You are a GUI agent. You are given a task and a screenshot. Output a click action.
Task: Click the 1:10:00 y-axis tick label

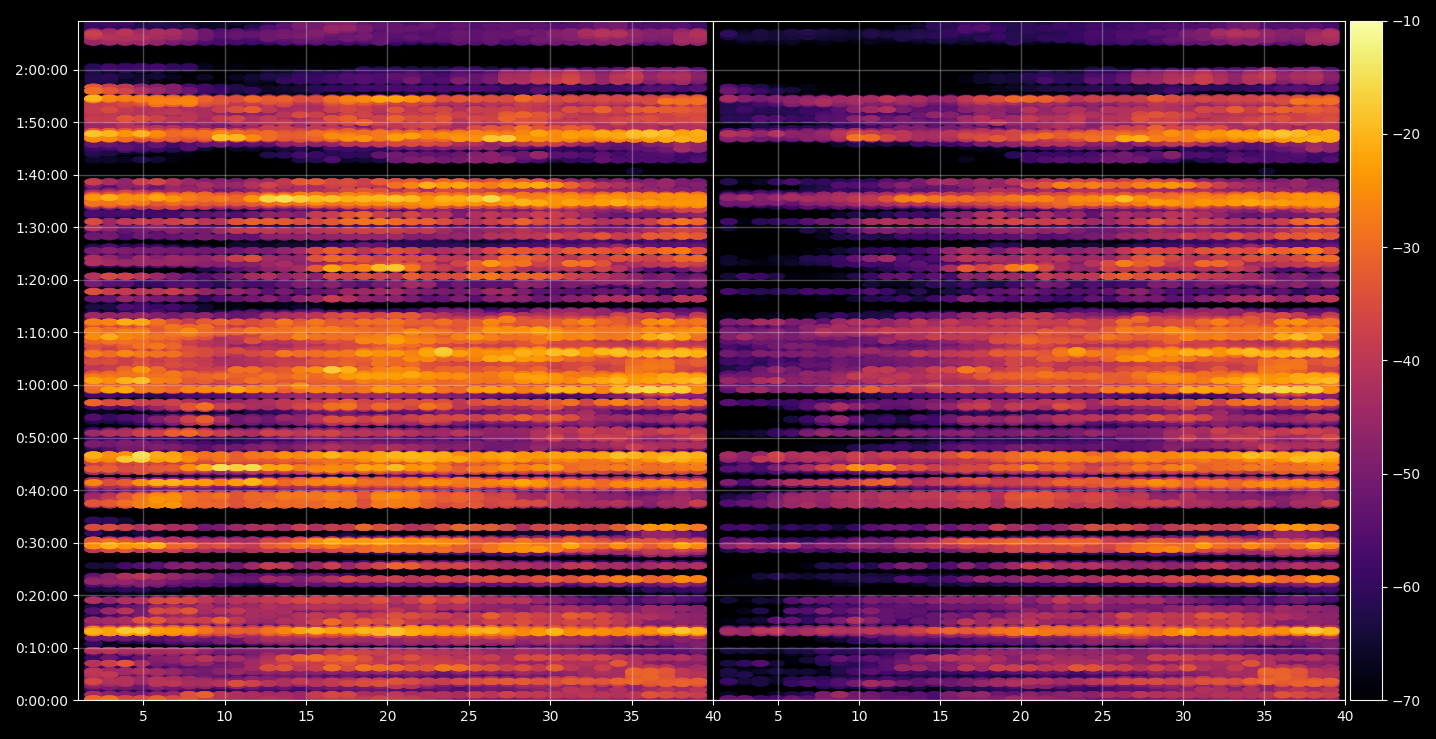coord(42,333)
